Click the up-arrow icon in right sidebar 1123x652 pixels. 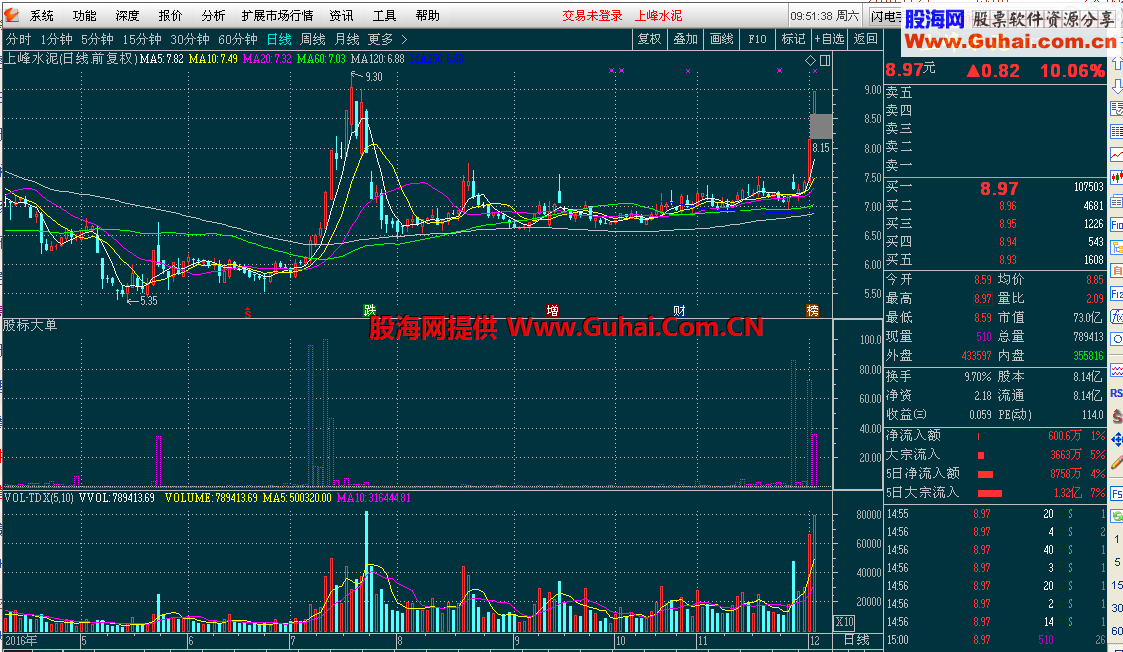click(1117, 64)
